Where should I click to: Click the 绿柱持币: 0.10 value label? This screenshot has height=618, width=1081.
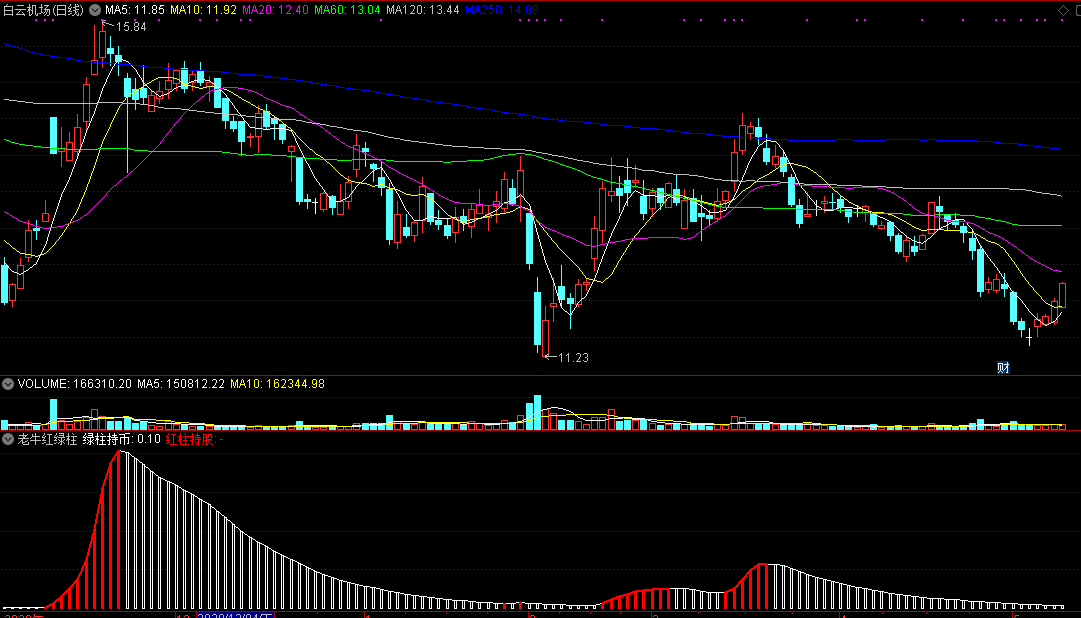121,439
